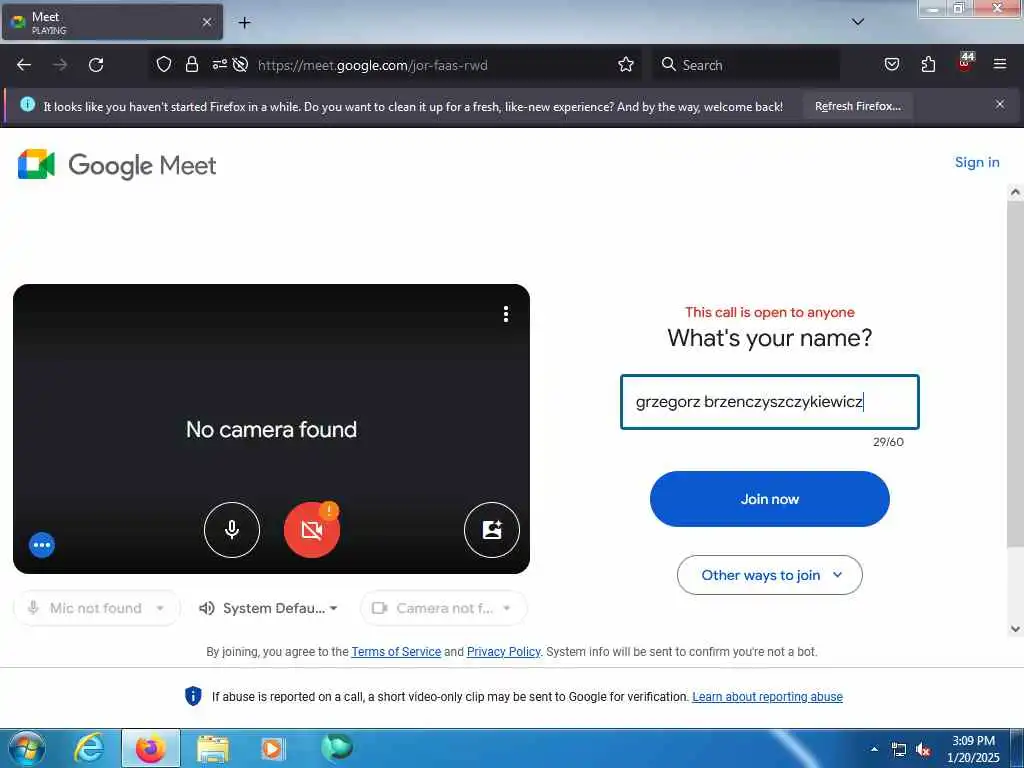Click the tracking protection shield icon

[164, 64]
